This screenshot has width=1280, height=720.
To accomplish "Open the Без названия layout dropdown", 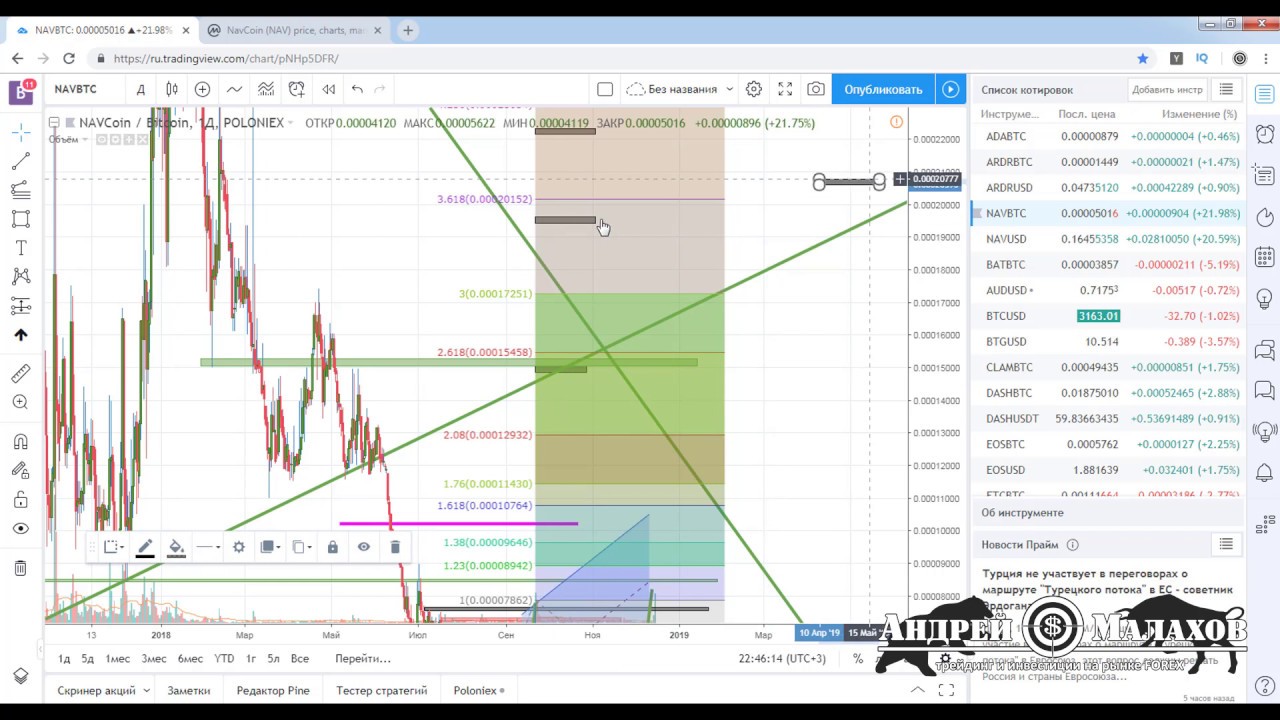I will tap(680, 89).
